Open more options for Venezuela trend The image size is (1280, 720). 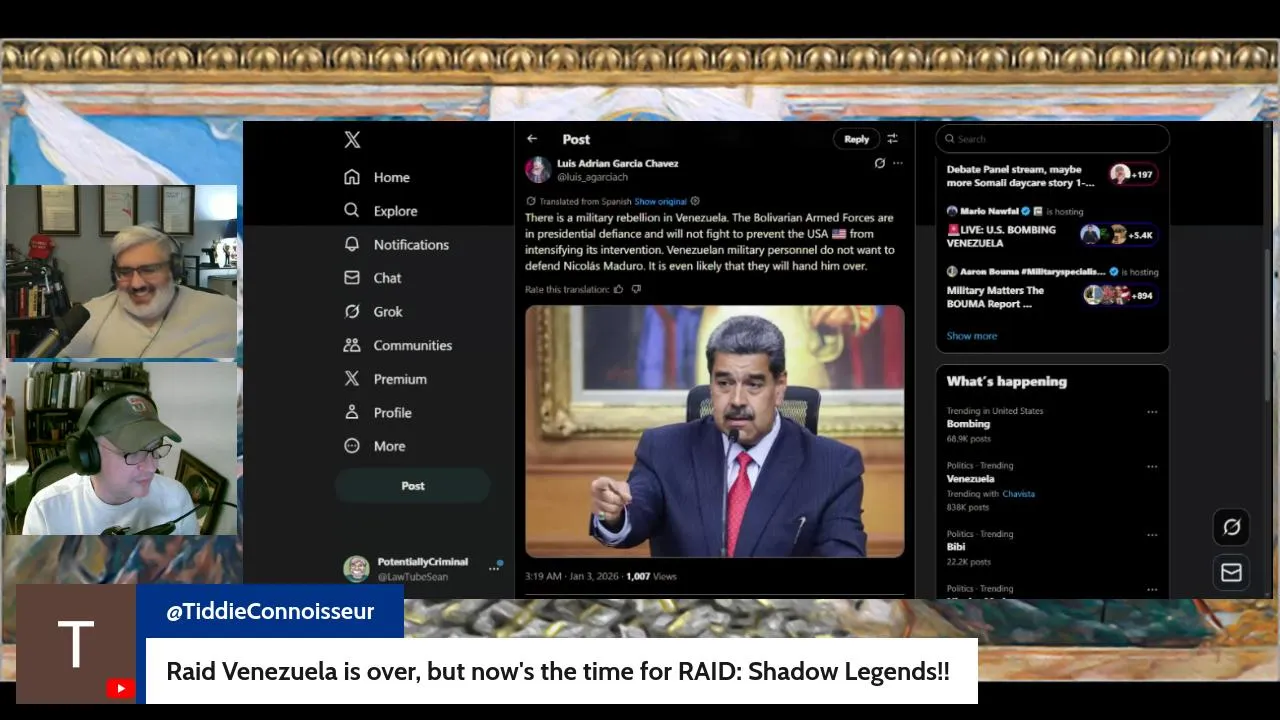tap(1152, 466)
